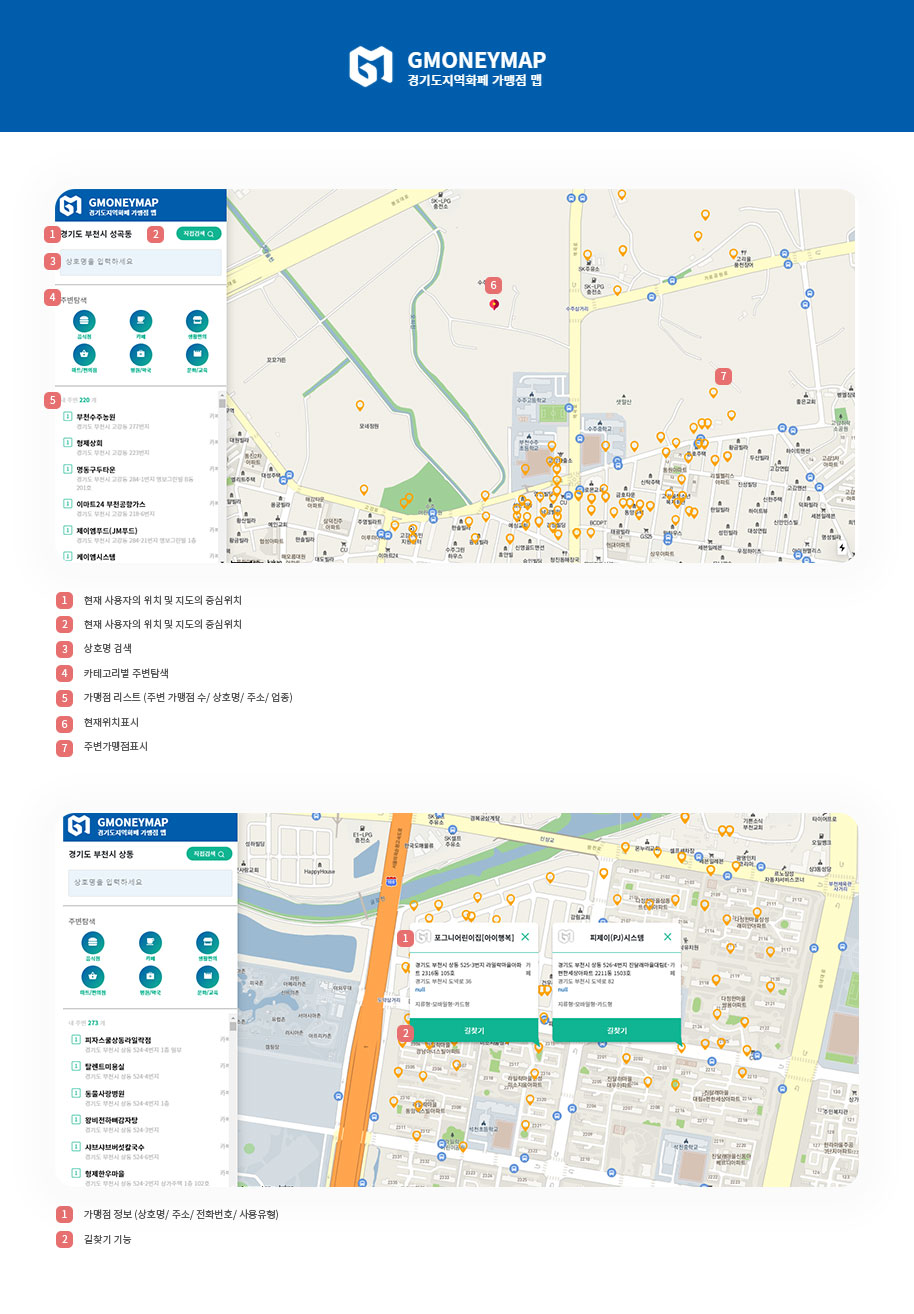Select 문화/교육 category icon in 상동 panel
This screenshot has height=1314, width=914.
click(x=207, y=976)
